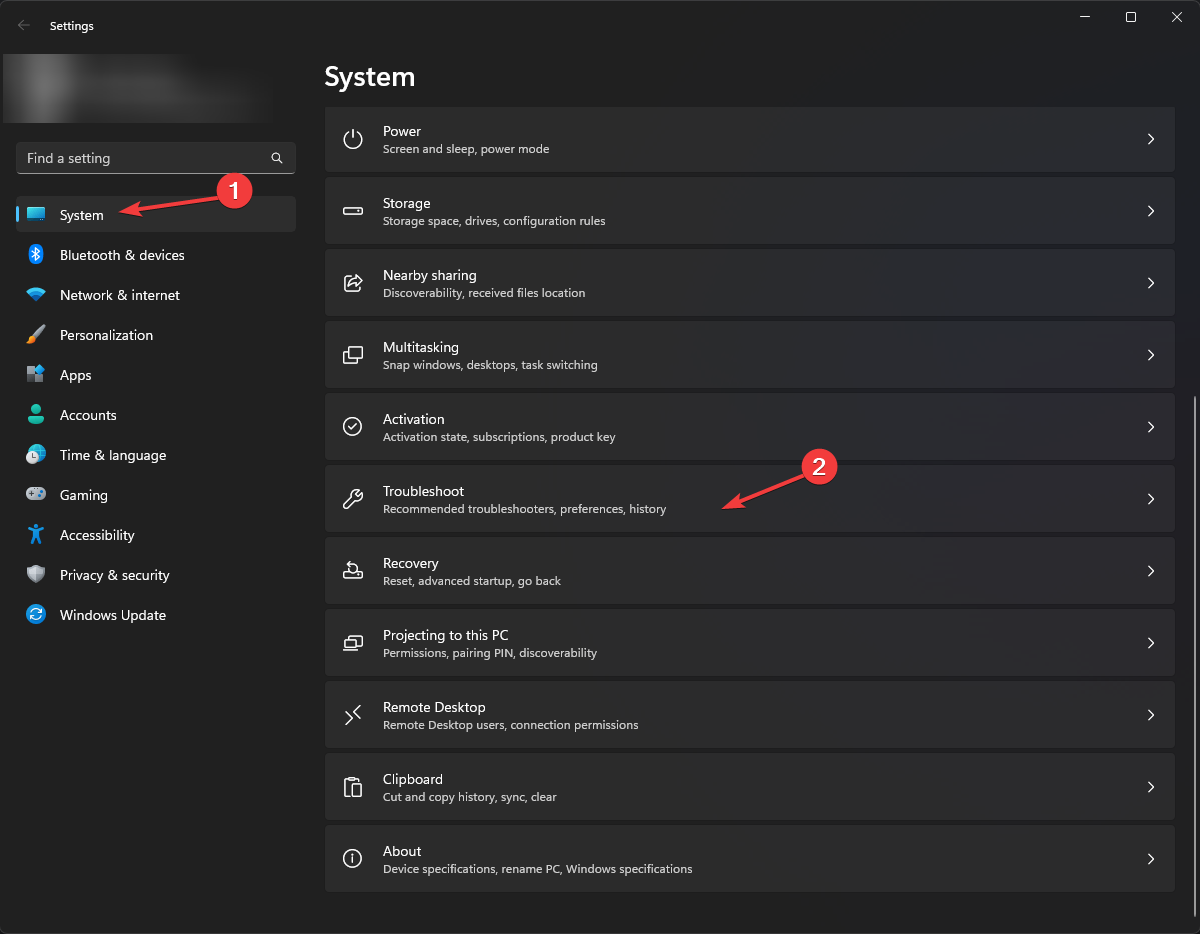Select the Power settings icon

tap(352, 139)
